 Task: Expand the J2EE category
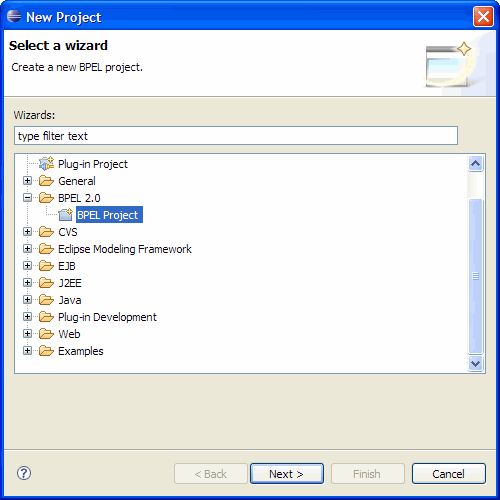click(x=27, y=283)
